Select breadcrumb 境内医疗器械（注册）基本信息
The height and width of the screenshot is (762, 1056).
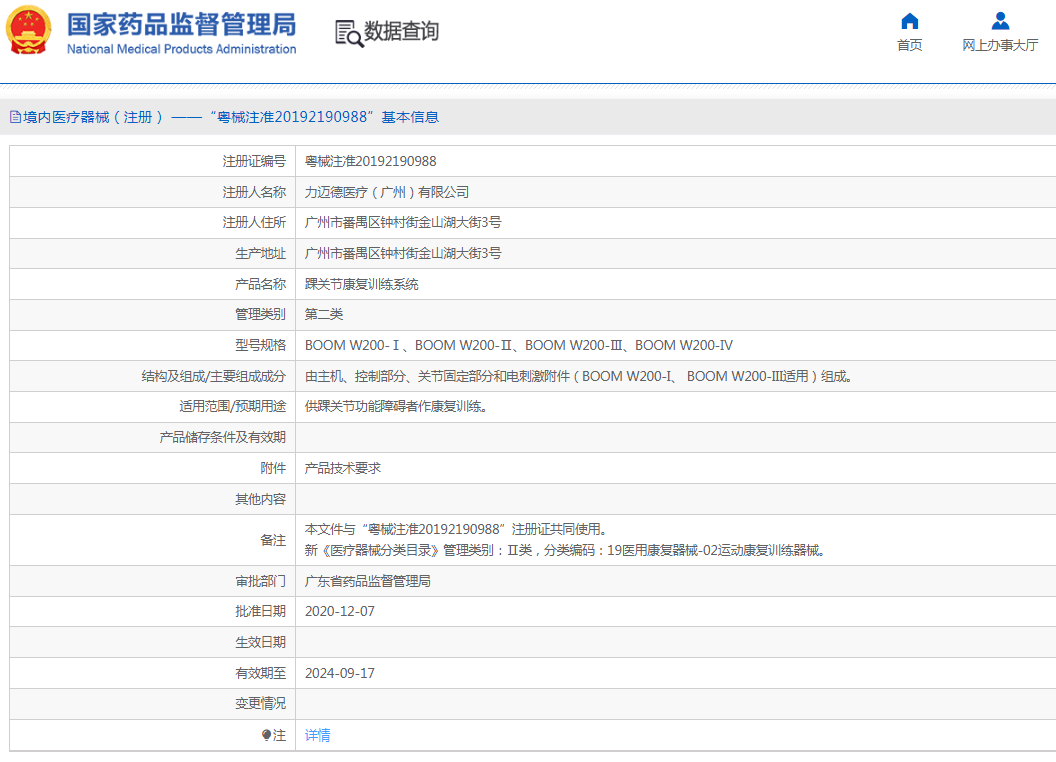[x=230, y=117]
